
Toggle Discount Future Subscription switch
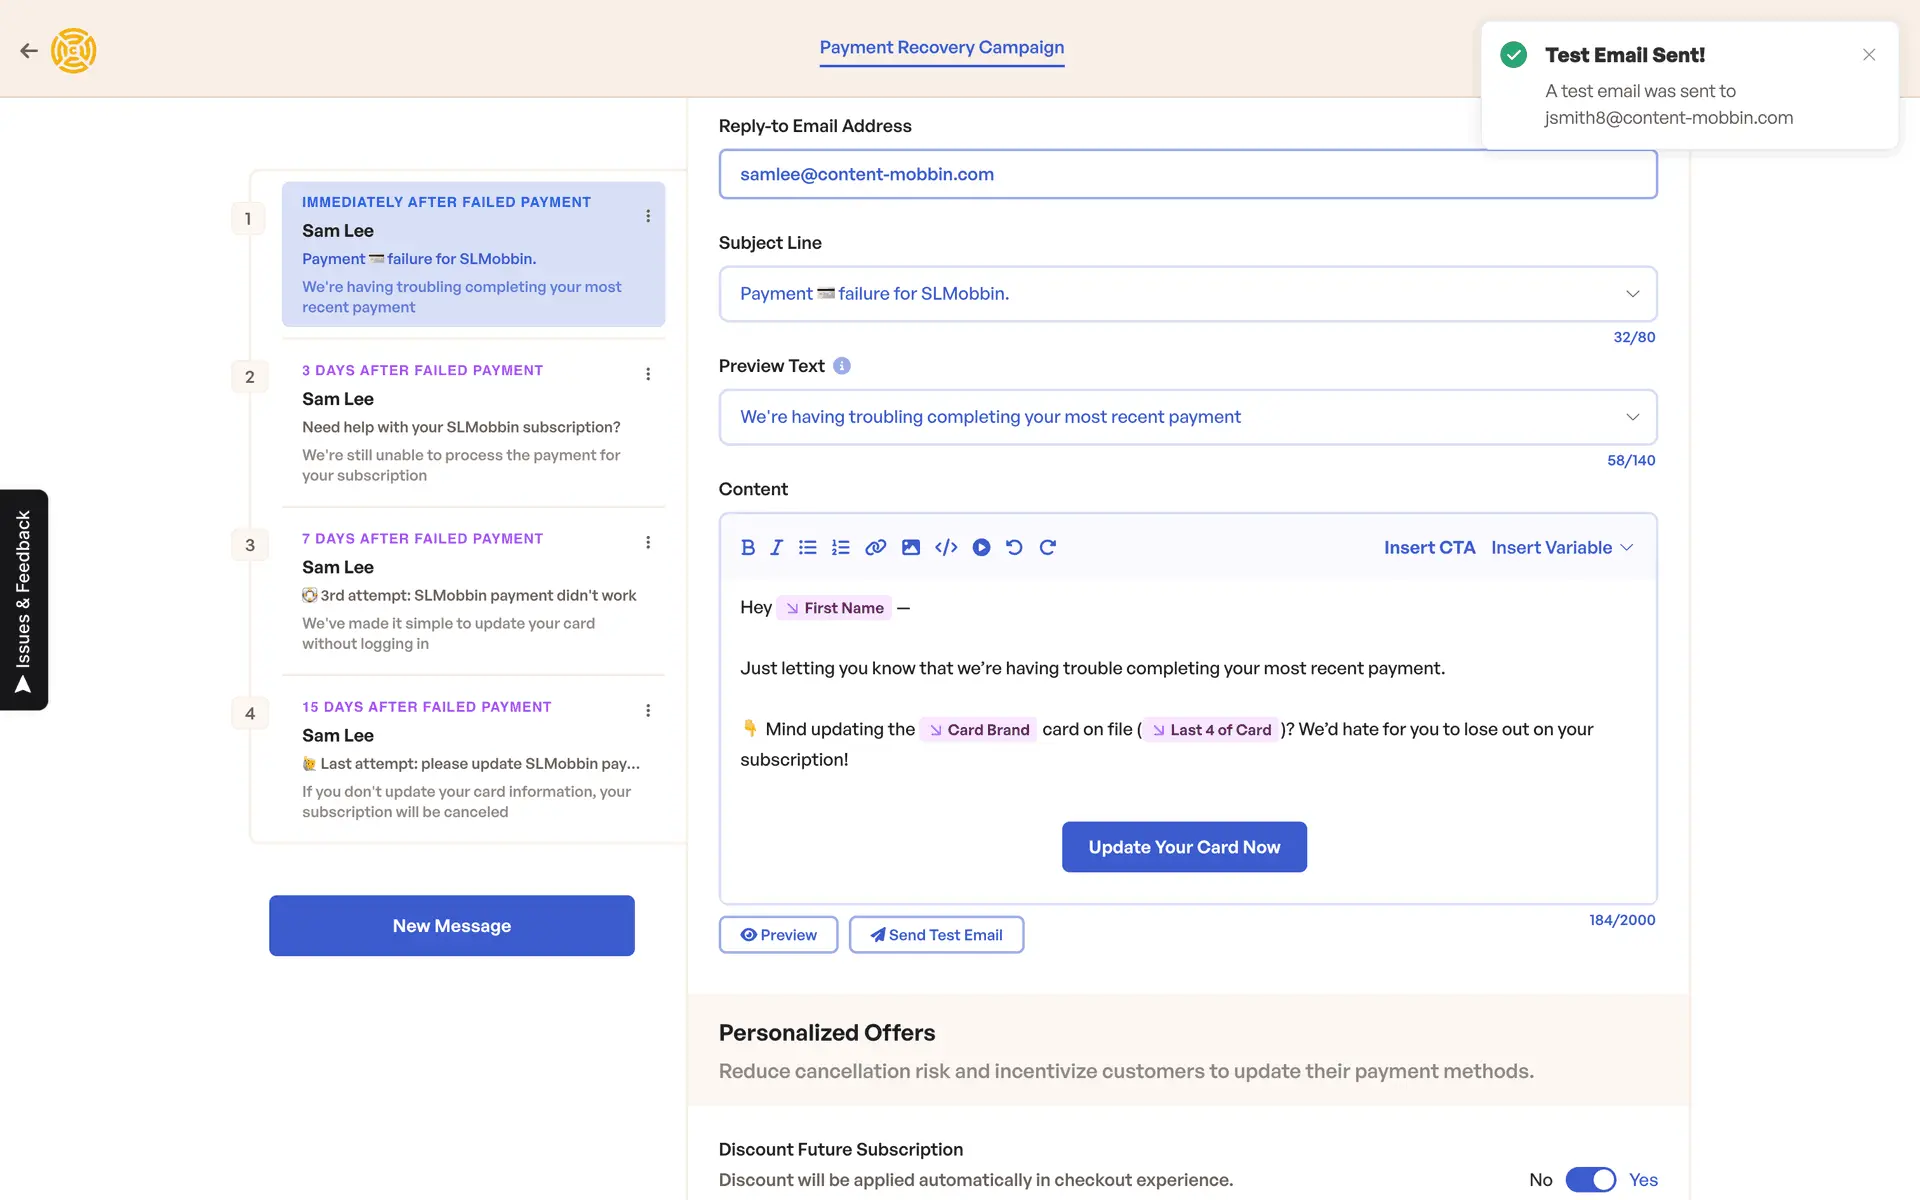[x=1590, y=1180]
